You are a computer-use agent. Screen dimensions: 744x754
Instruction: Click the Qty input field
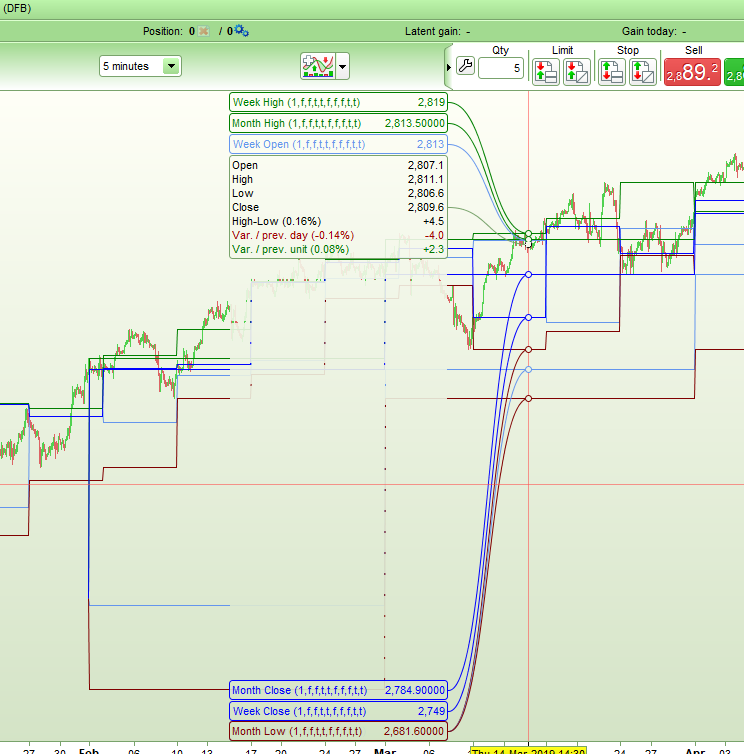coord(501,68)
